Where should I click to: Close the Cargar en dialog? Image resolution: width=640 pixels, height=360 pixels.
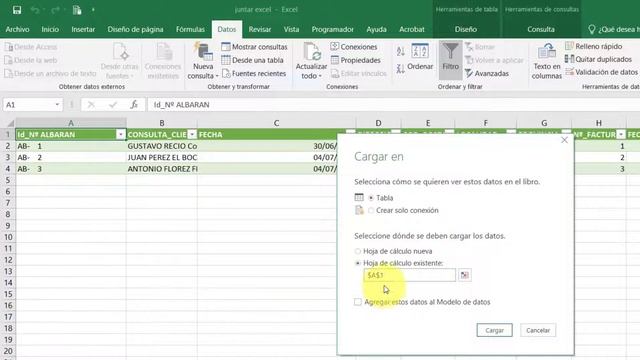pos(564,140)
